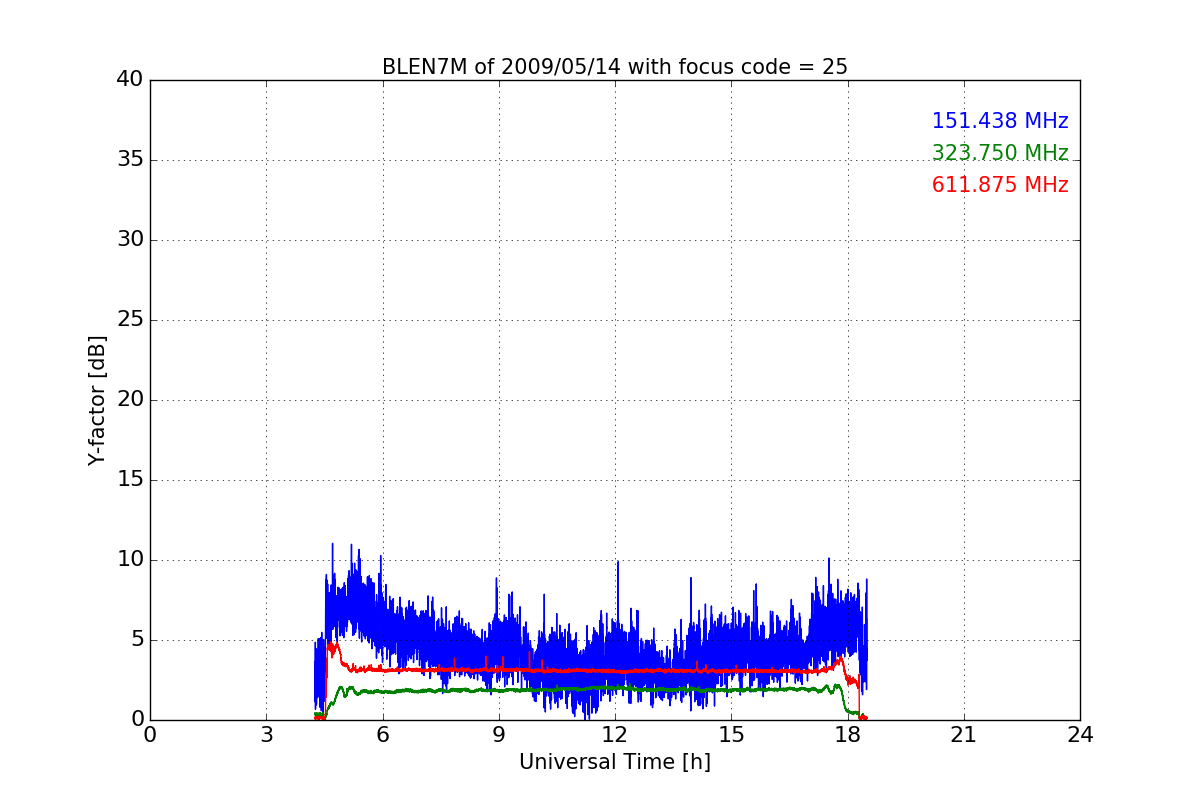The width and height of the screenshot is (1200, 800).
Task: Select the green legend label '323.750 MHz'
Action: click(x=1000, y=153)
